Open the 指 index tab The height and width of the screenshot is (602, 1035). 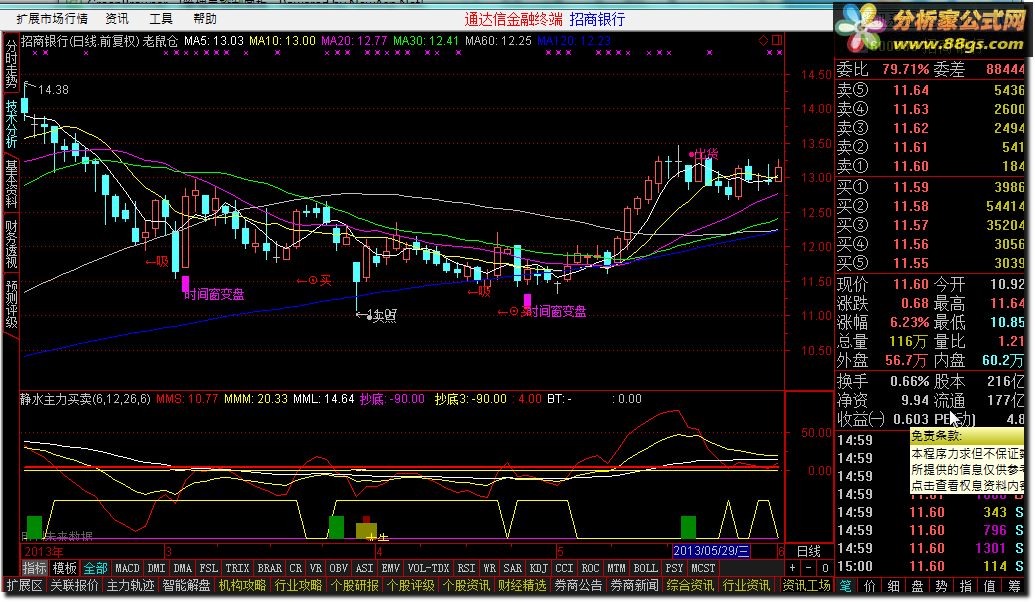pyautogui.click(x=966, y=585)
